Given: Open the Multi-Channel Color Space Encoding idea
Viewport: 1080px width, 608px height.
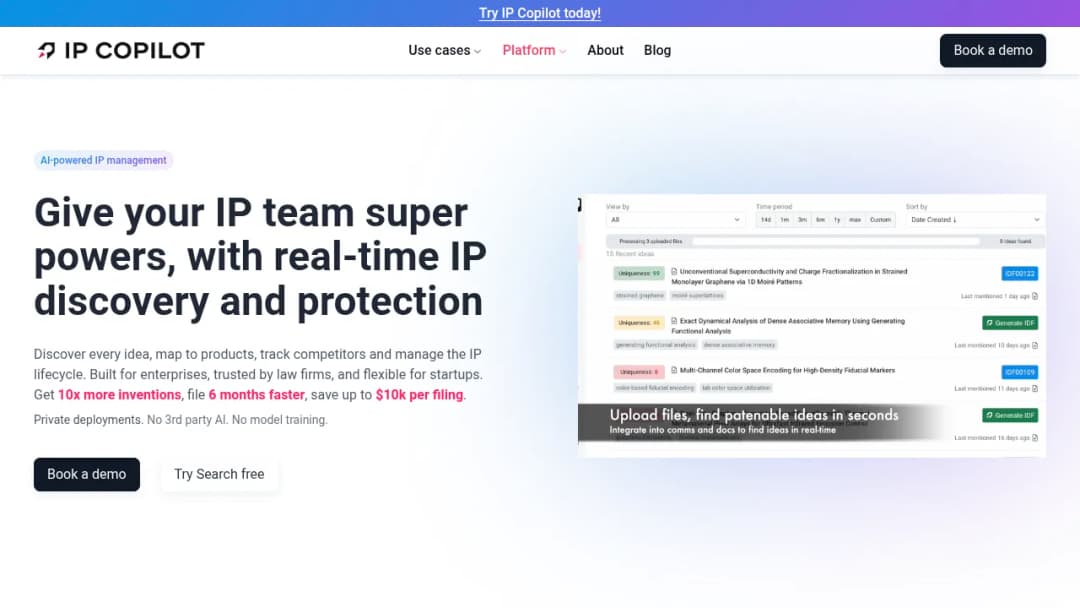Looking at the screenshot, I should (x=787, y=370).
